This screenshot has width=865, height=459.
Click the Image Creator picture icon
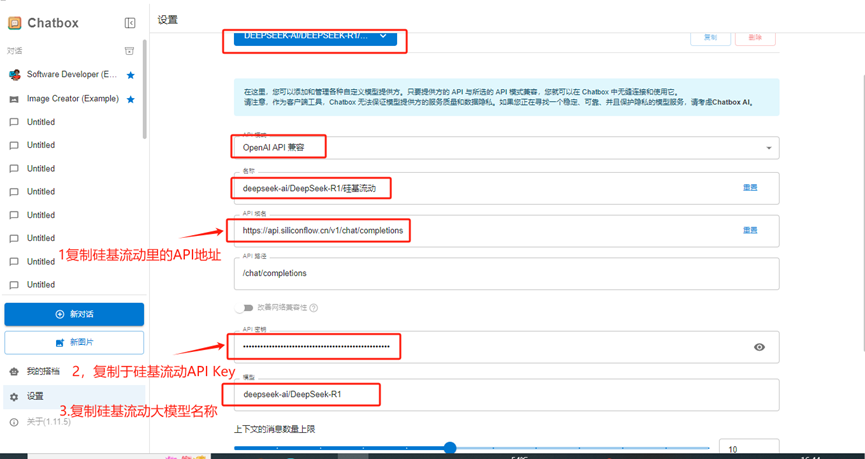[14, 99]
